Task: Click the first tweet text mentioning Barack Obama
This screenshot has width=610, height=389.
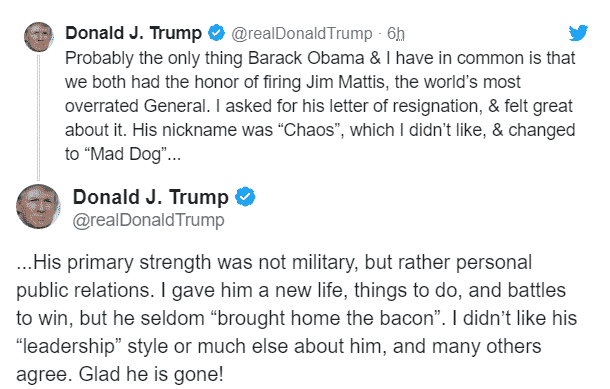Action: click(320, 106)
